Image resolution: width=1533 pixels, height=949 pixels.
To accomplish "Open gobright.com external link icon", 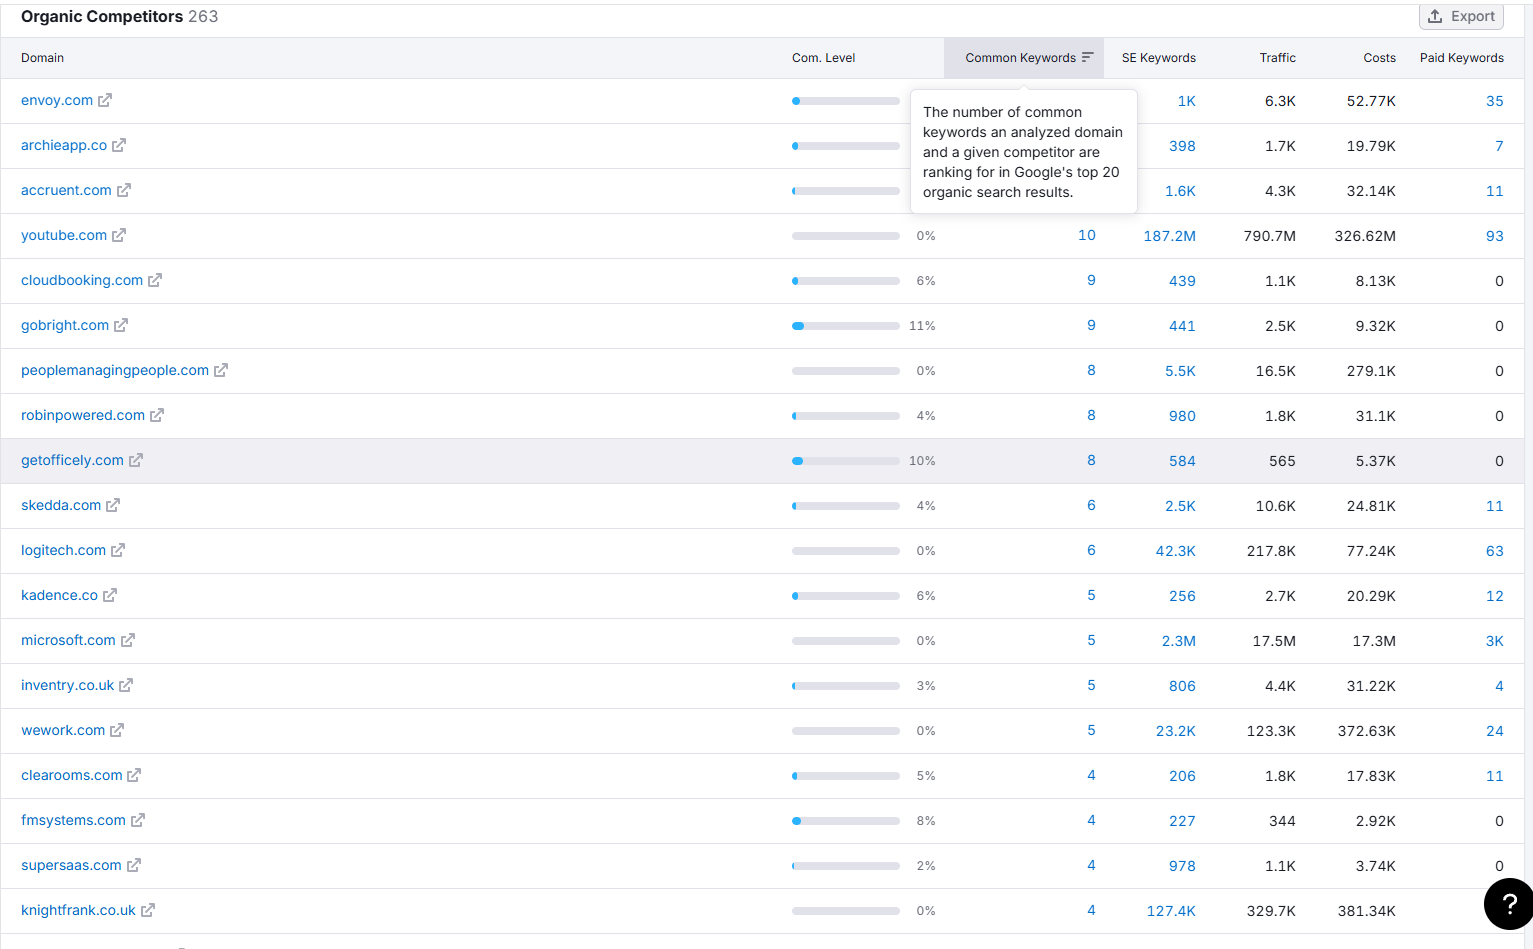I will (121, 325).
